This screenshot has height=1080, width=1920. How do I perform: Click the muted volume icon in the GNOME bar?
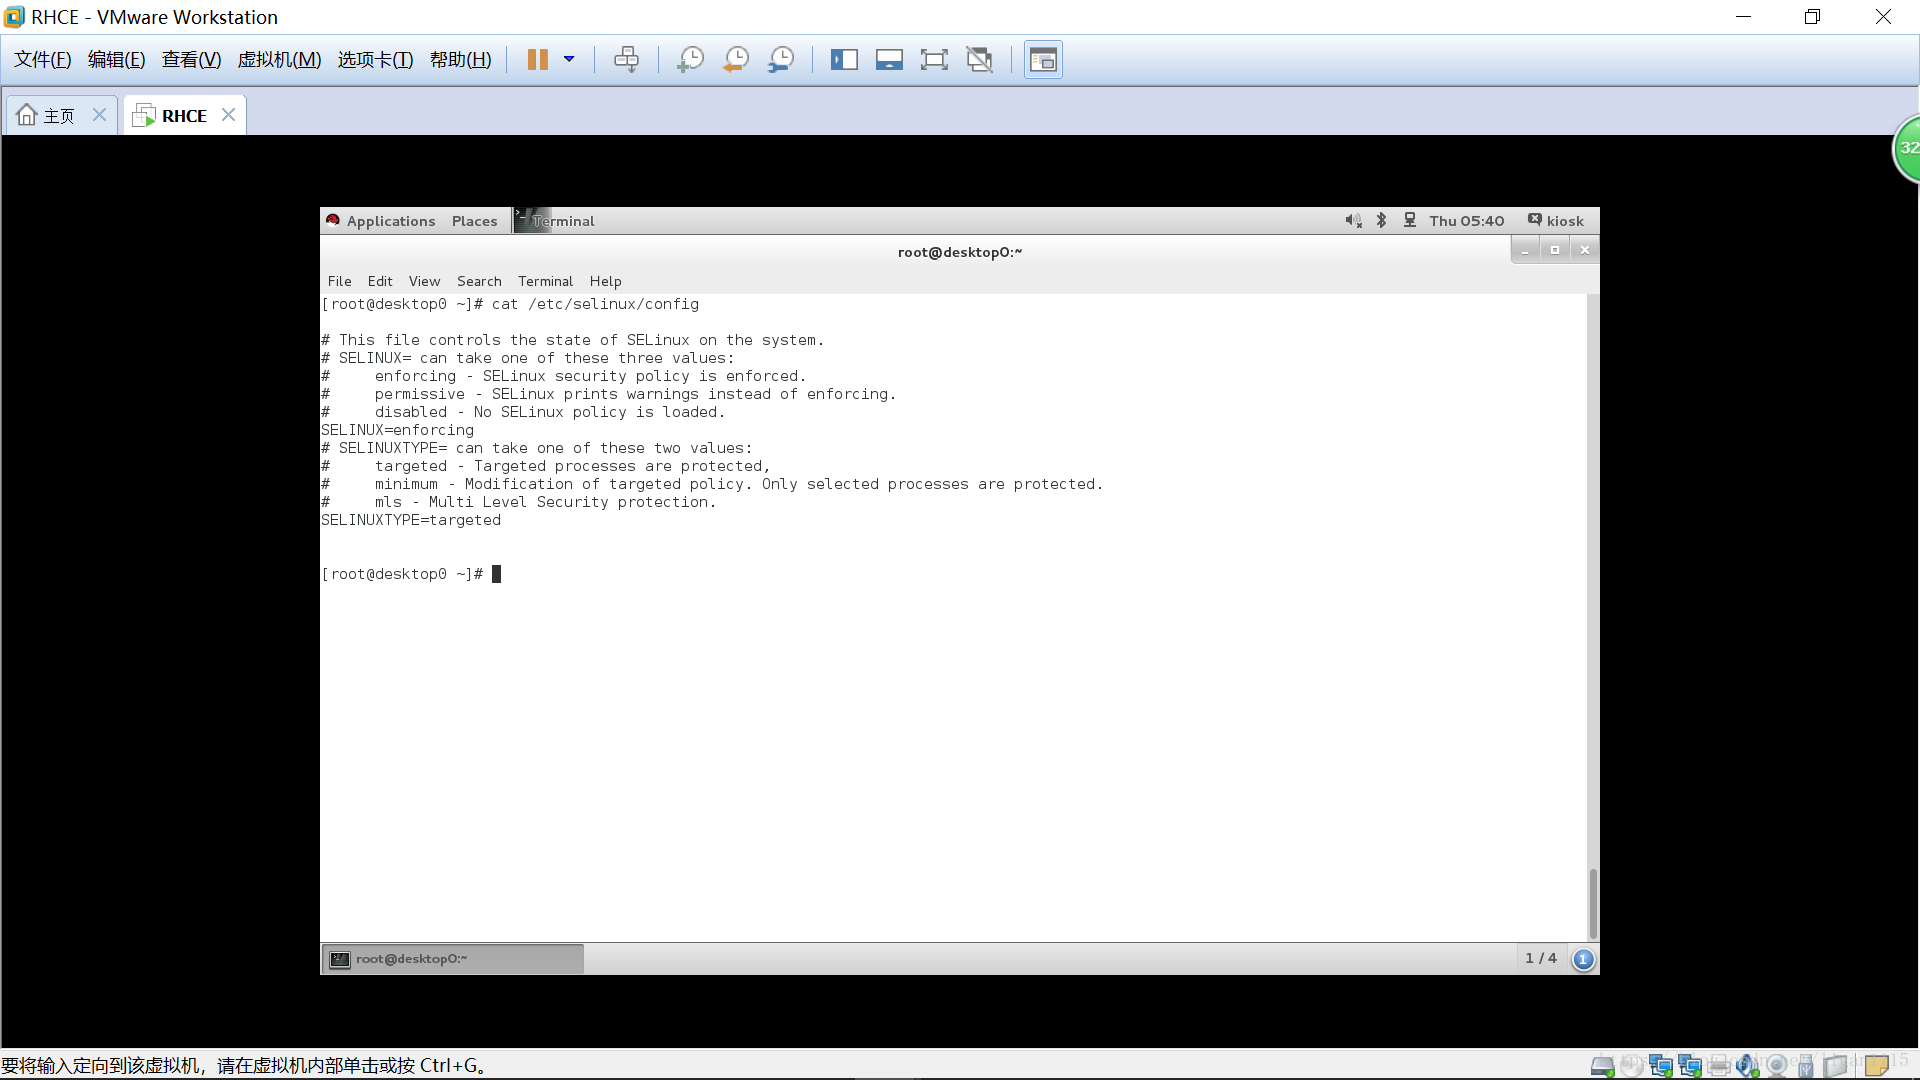pyautogui.click(x=1353, y=221)
